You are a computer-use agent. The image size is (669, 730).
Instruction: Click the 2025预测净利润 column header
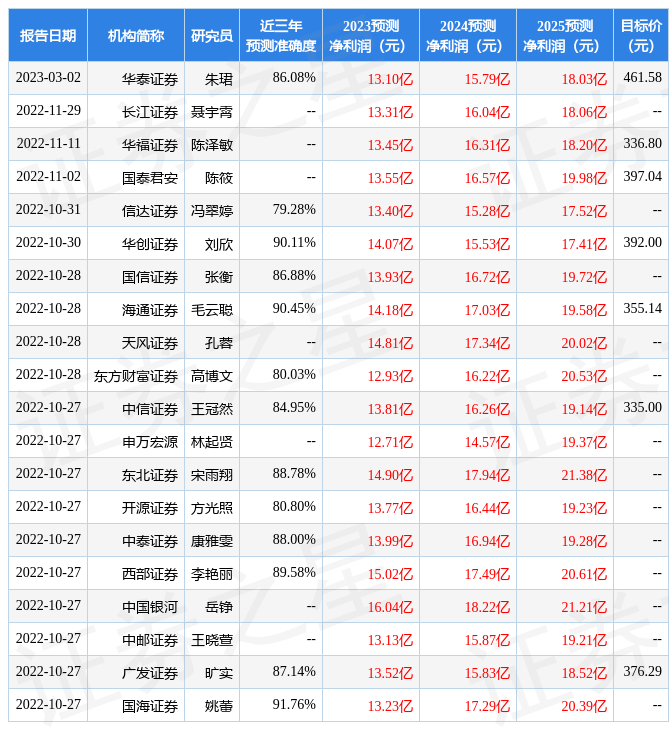click(565, 35)
